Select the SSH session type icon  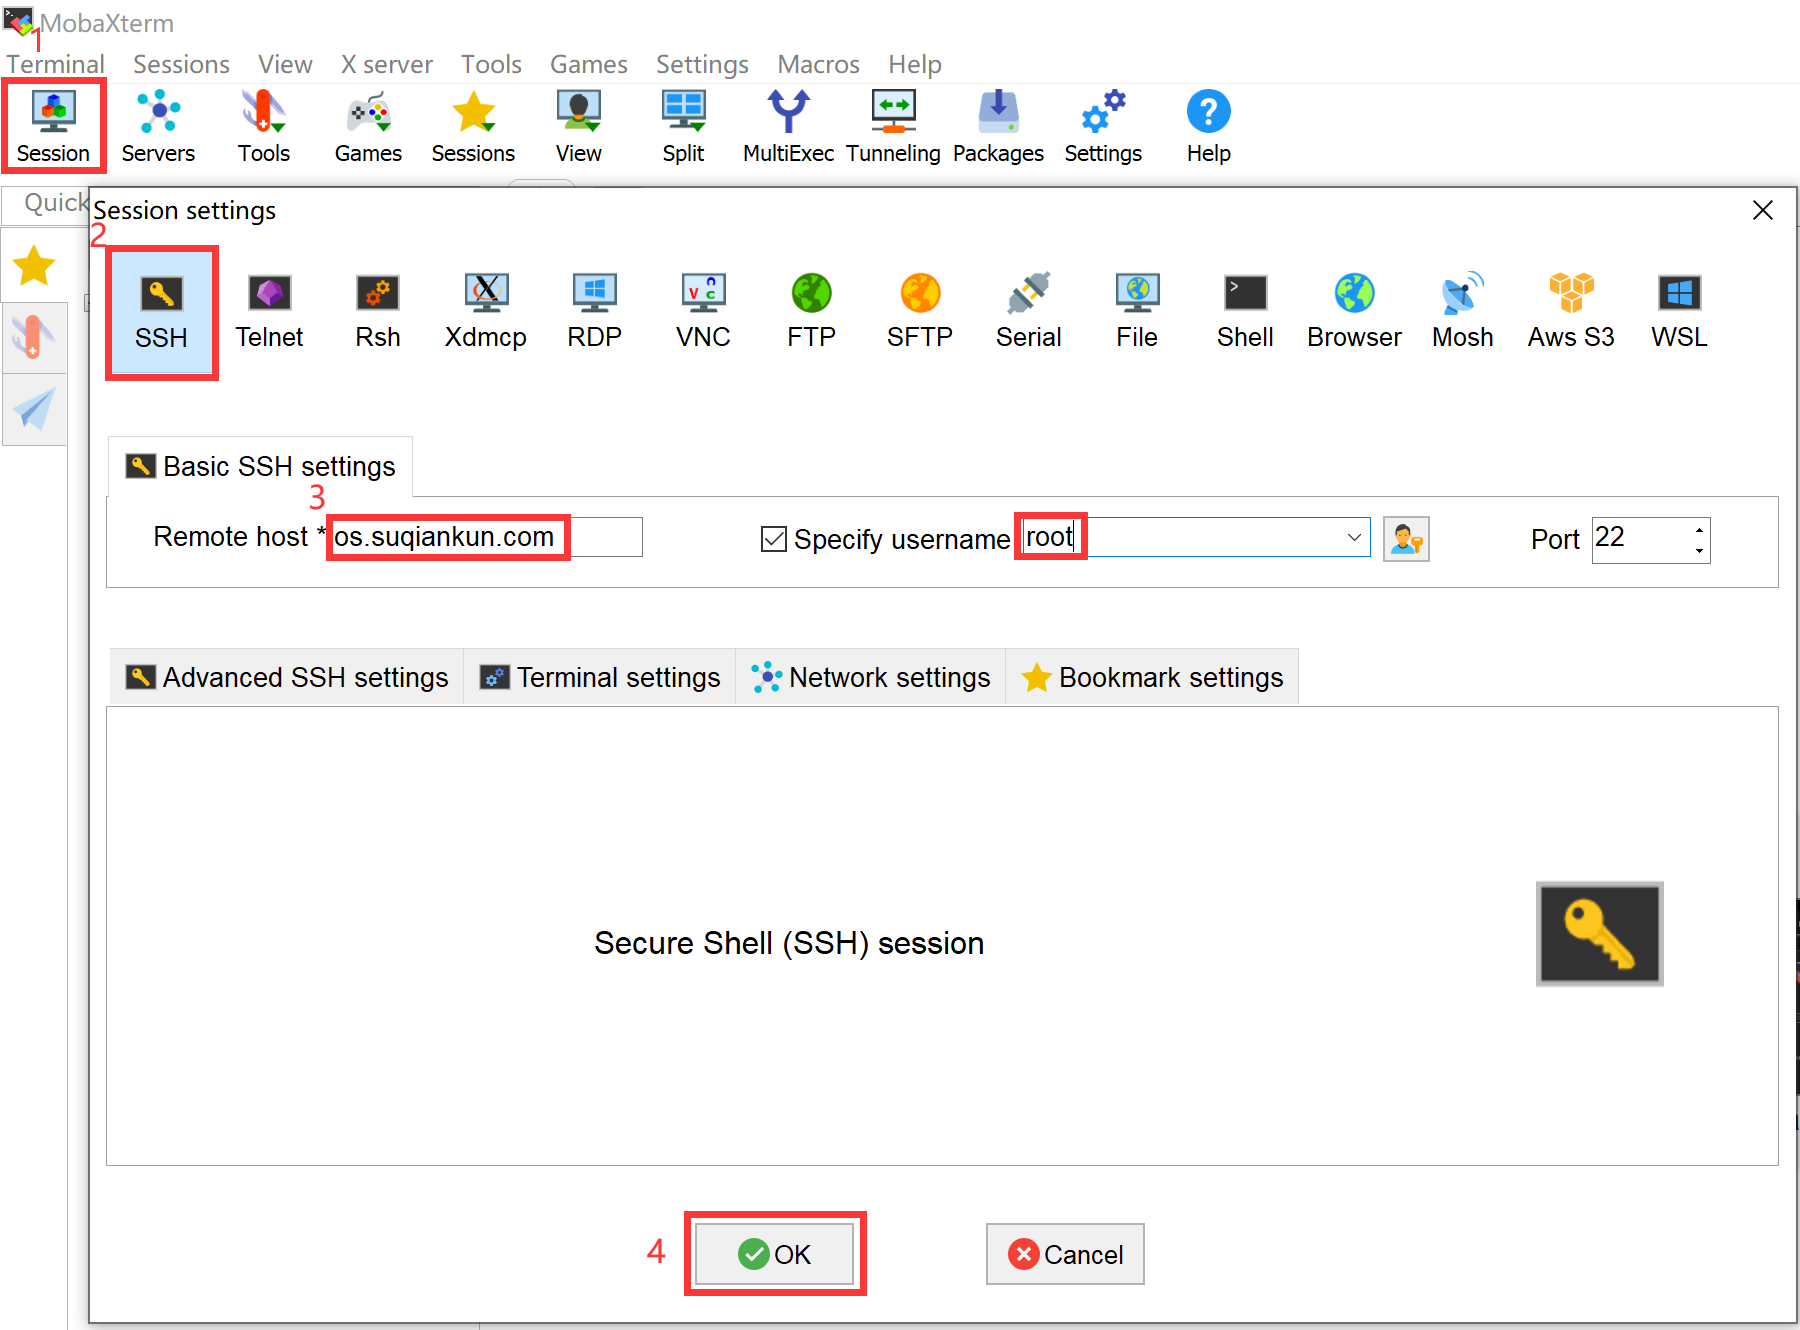161,312
